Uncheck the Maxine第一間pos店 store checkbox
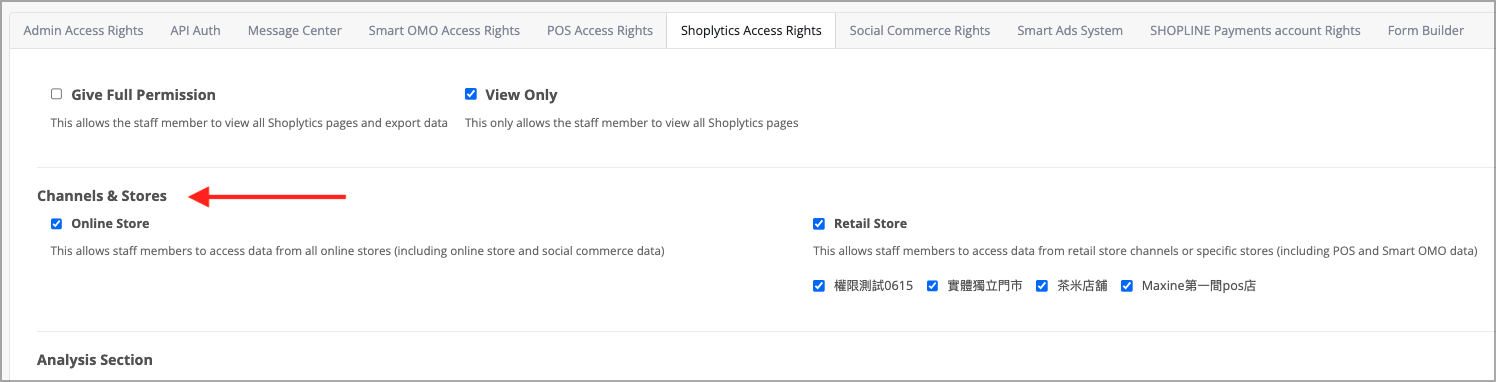This screenshot has height=382, width=1496. click(x=1127, y=285)
